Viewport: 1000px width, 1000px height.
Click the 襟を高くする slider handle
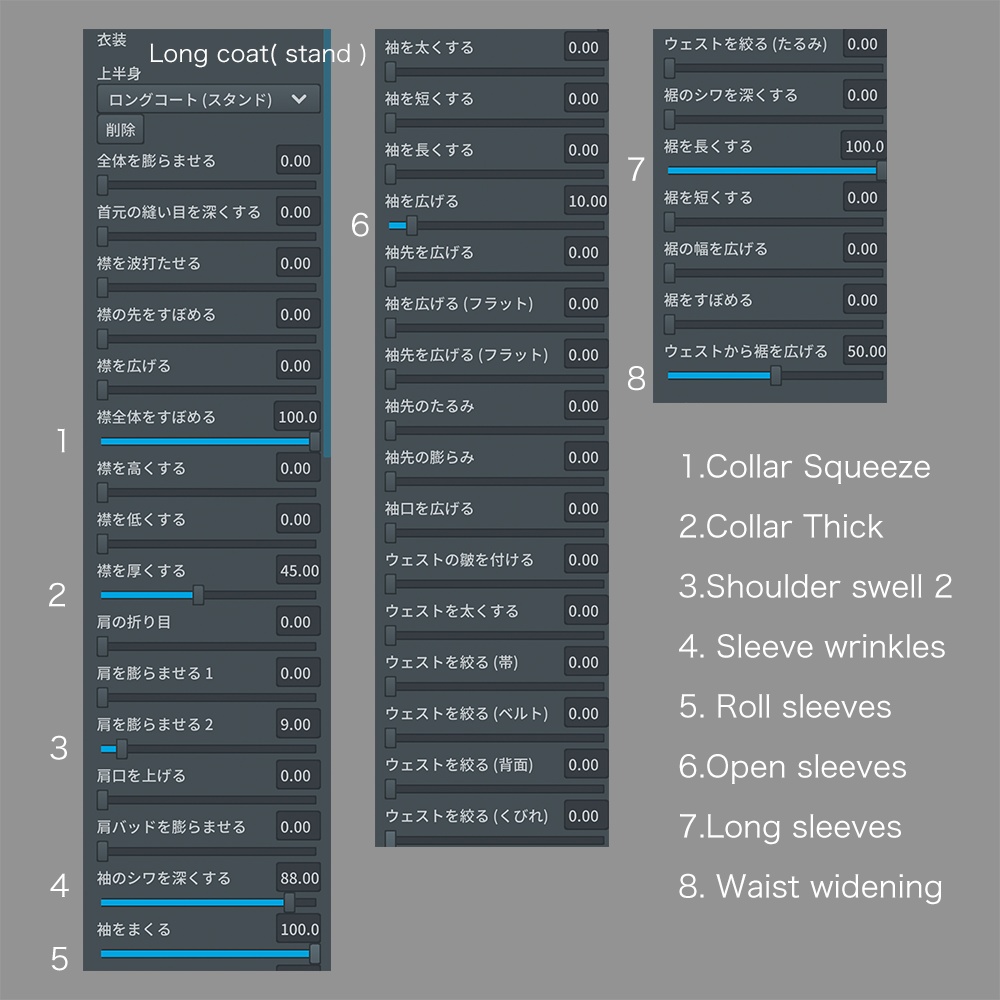click(102, 493)
